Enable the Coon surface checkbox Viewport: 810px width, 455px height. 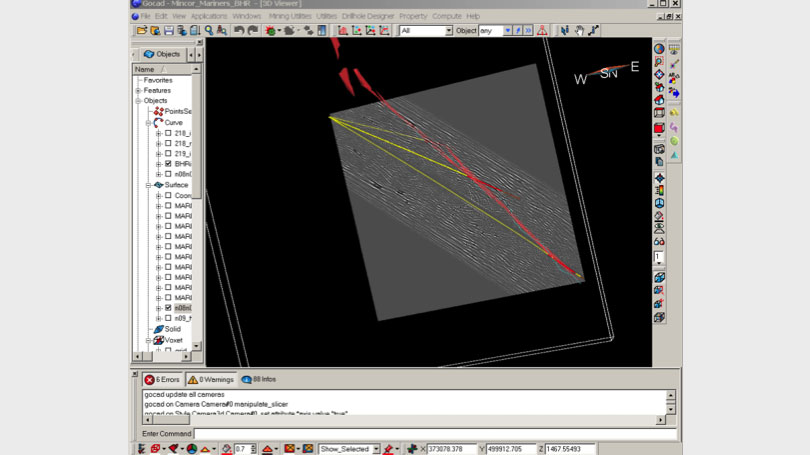coord(168,196)
